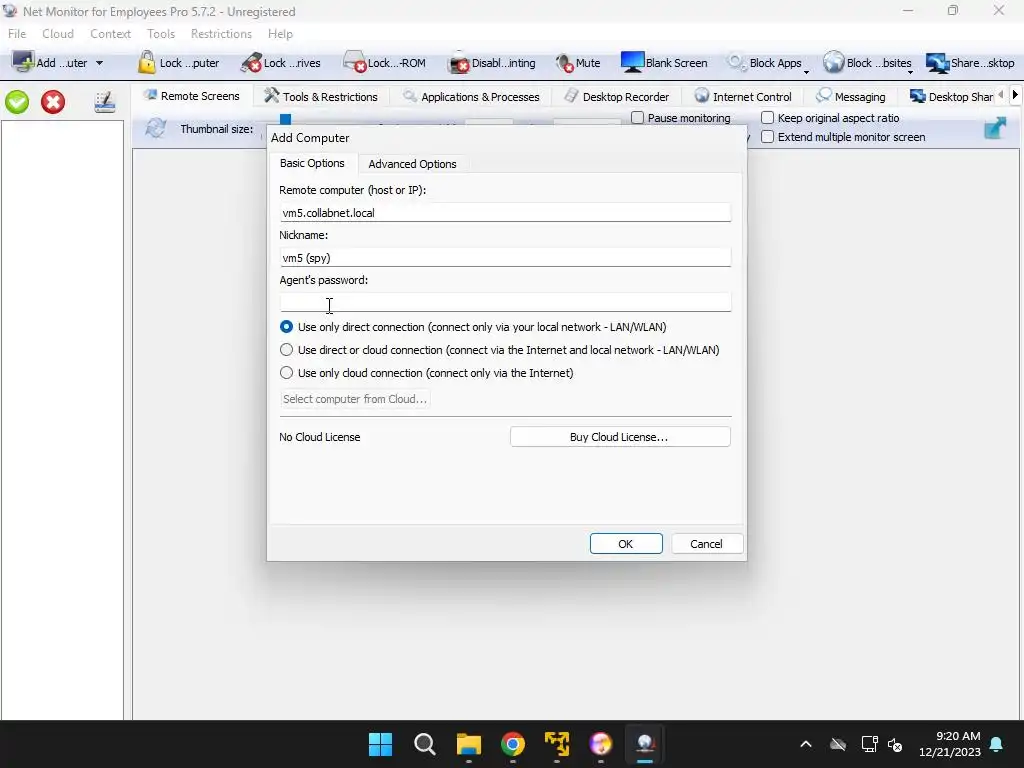Click the Lock Drives toolbar icon
This screenshot has height=768, width=1024.
pyautogui.click(x=251, y=63)
